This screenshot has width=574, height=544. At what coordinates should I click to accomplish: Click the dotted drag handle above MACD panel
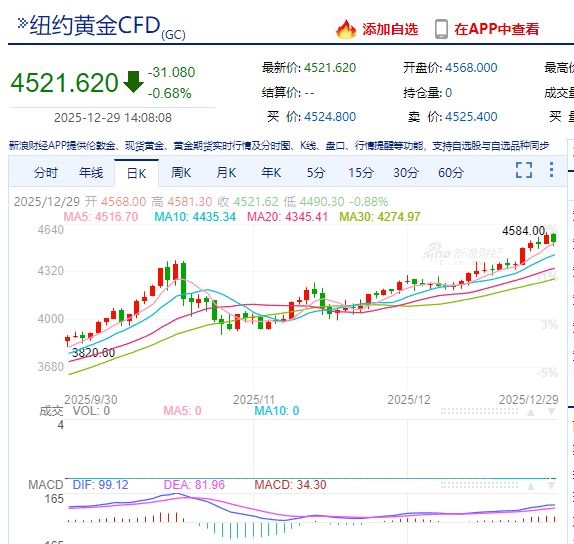pyautogui.click(x=479, y=485)
